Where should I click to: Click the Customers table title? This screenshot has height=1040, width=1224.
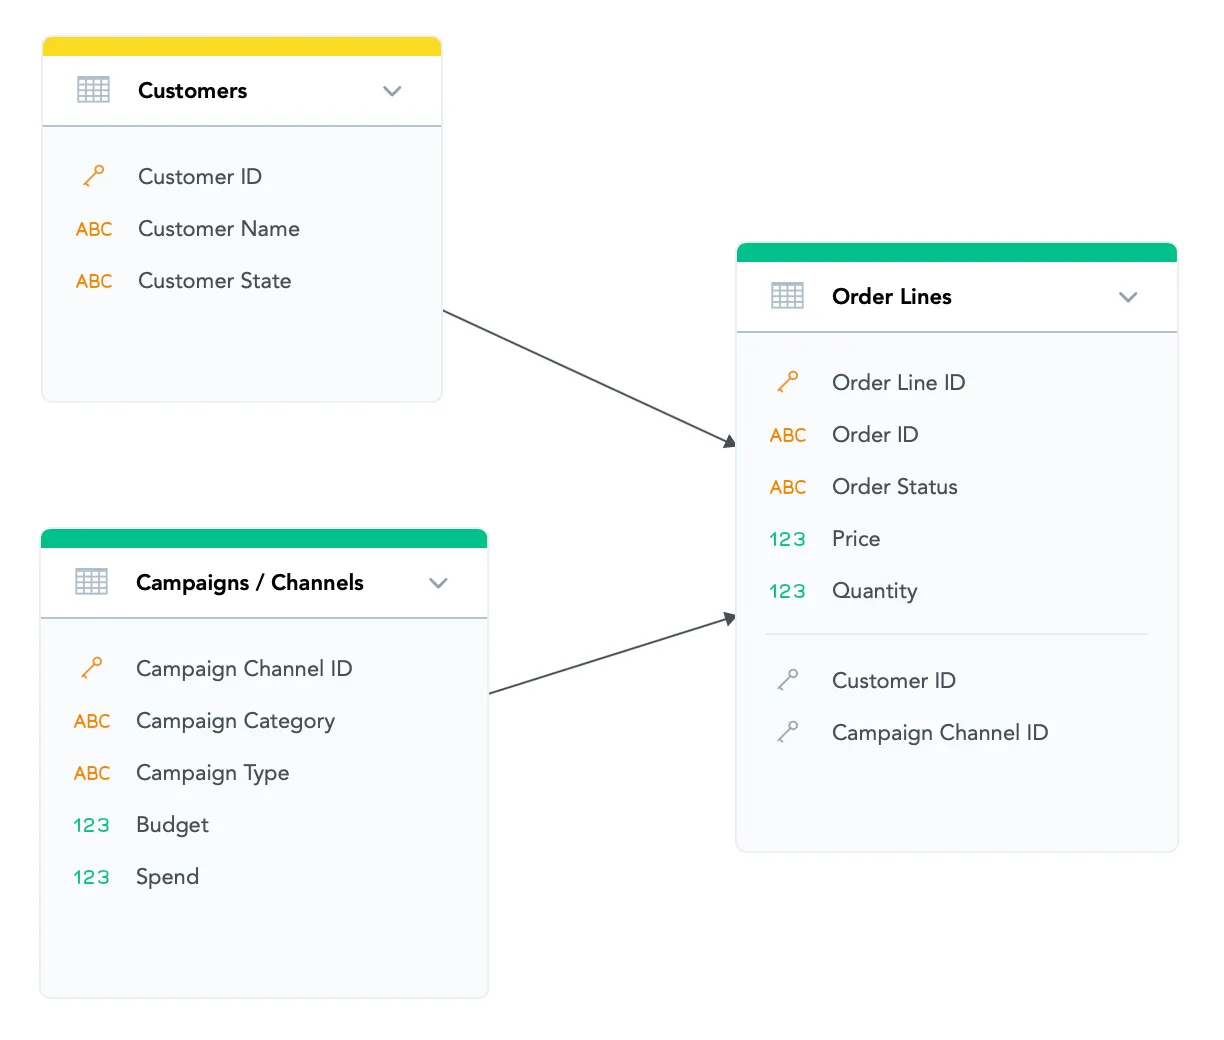(192, 90)
